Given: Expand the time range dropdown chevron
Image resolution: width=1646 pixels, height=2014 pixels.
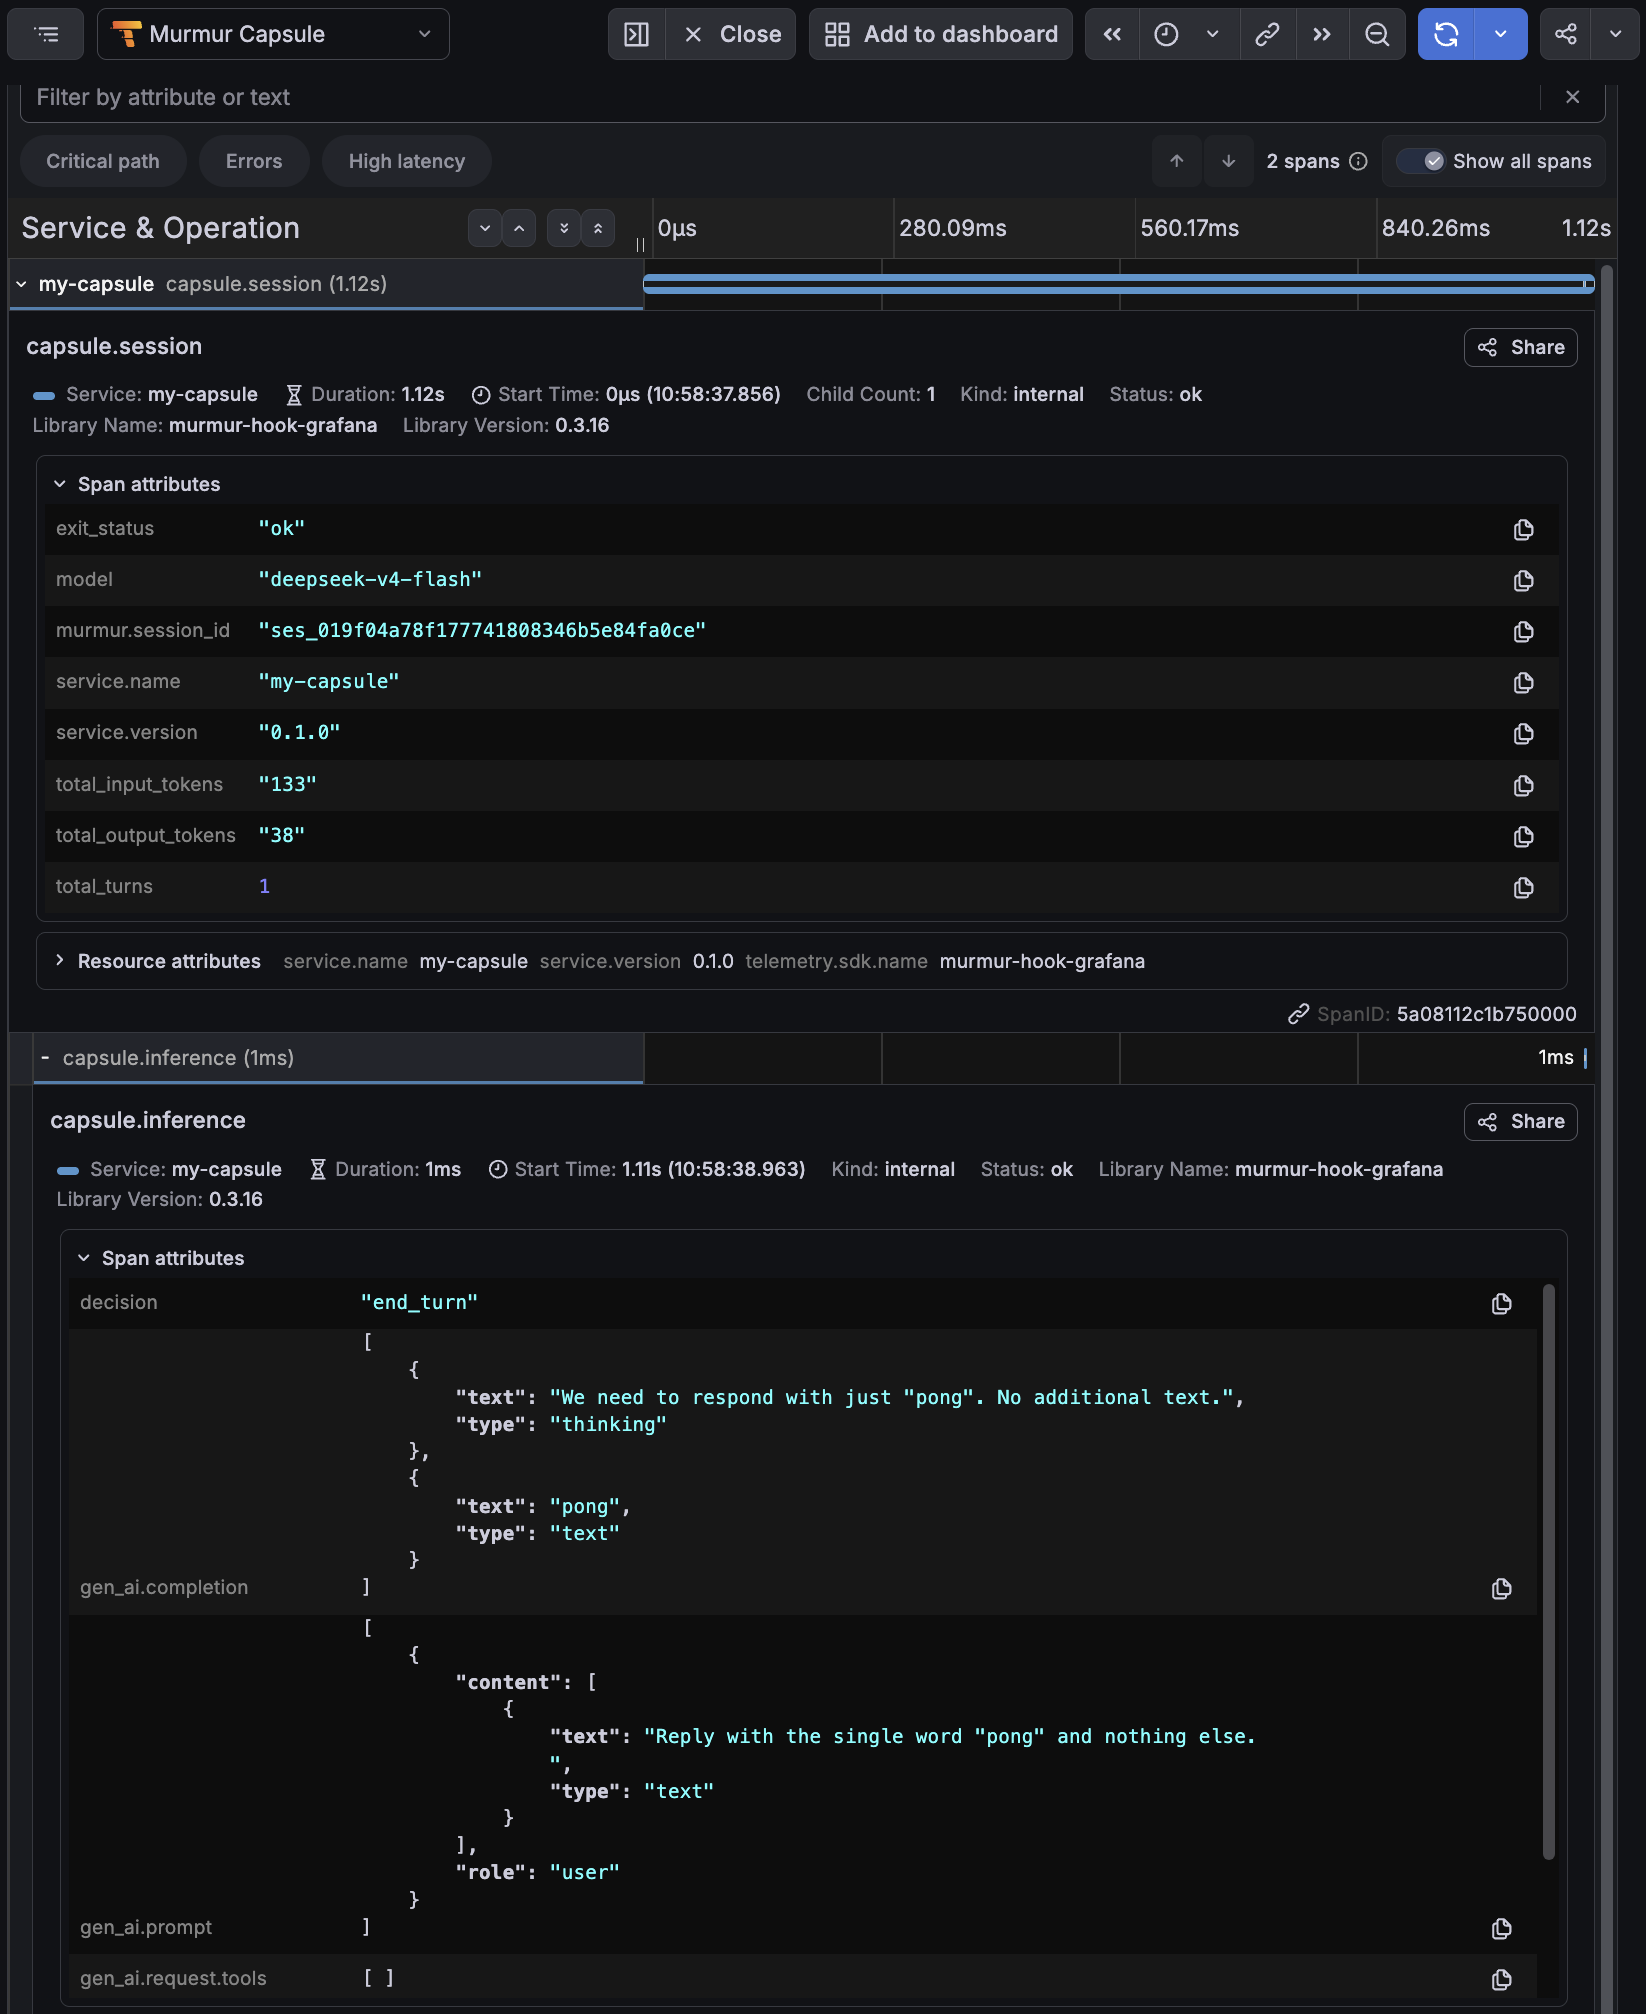Looking at the screenshot, I should click(1213, 34).
